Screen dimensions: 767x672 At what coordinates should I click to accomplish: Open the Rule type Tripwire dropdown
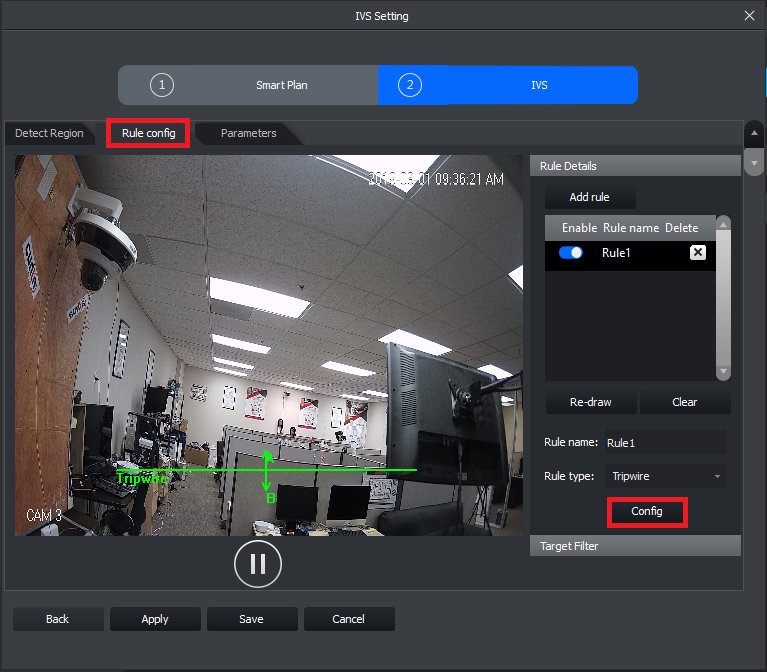click(665, 476)
